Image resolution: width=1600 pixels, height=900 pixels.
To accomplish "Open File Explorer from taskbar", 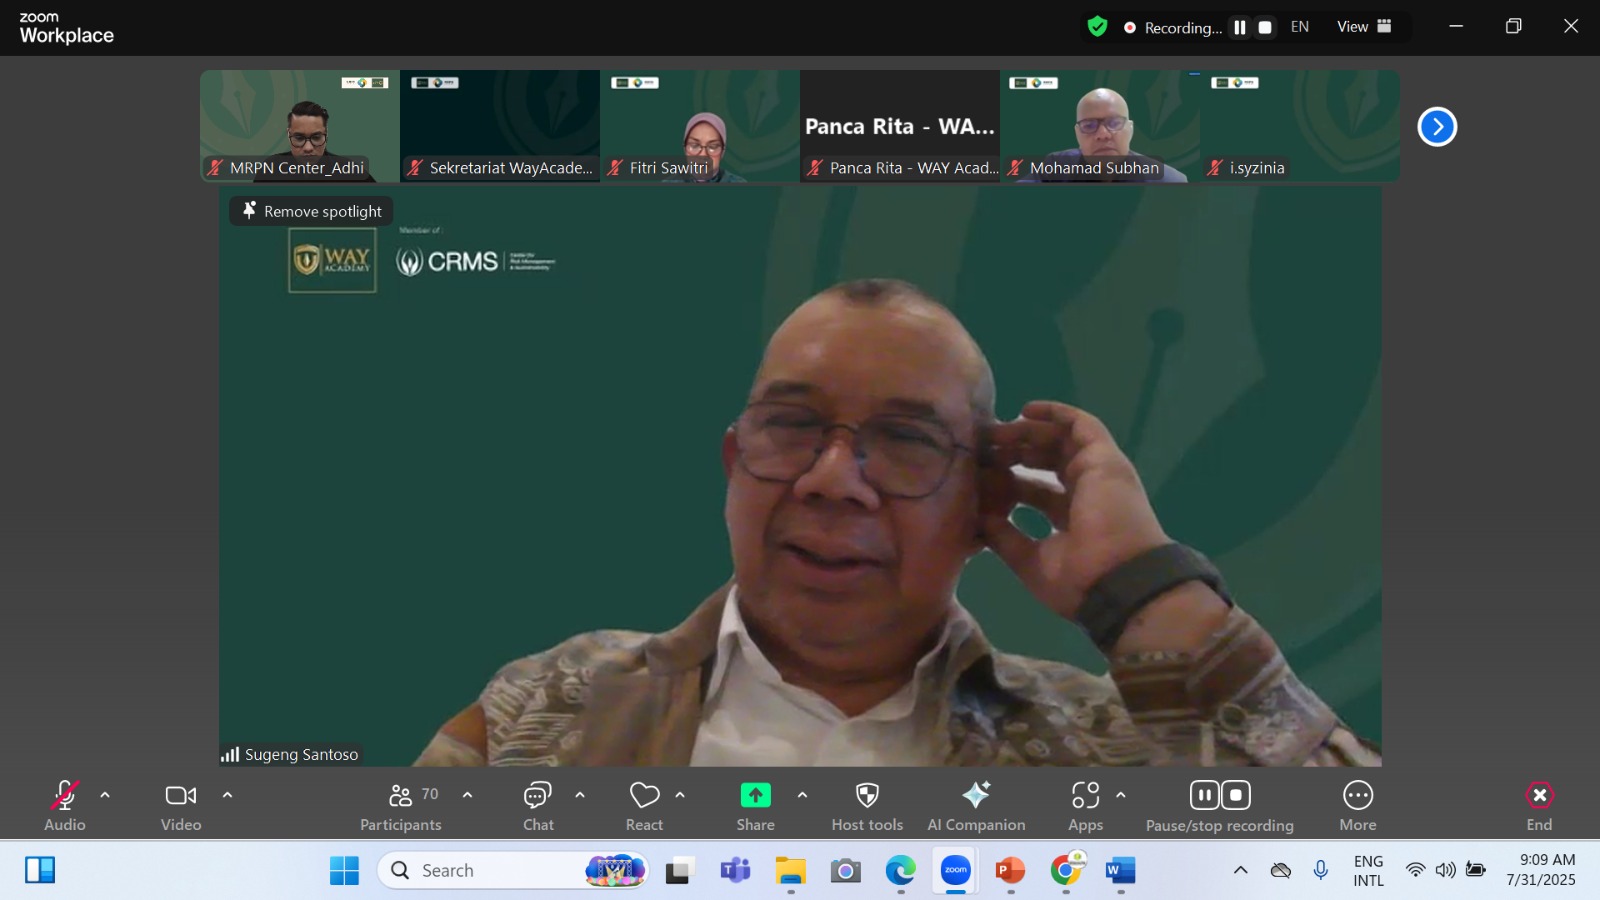I will [x=790, y=870].
